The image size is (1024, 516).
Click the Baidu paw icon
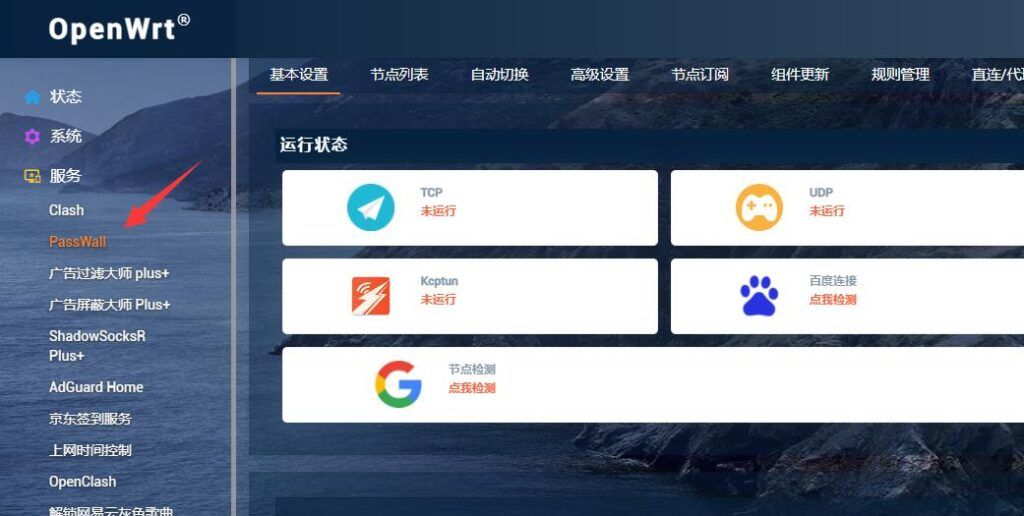point(759,296)
